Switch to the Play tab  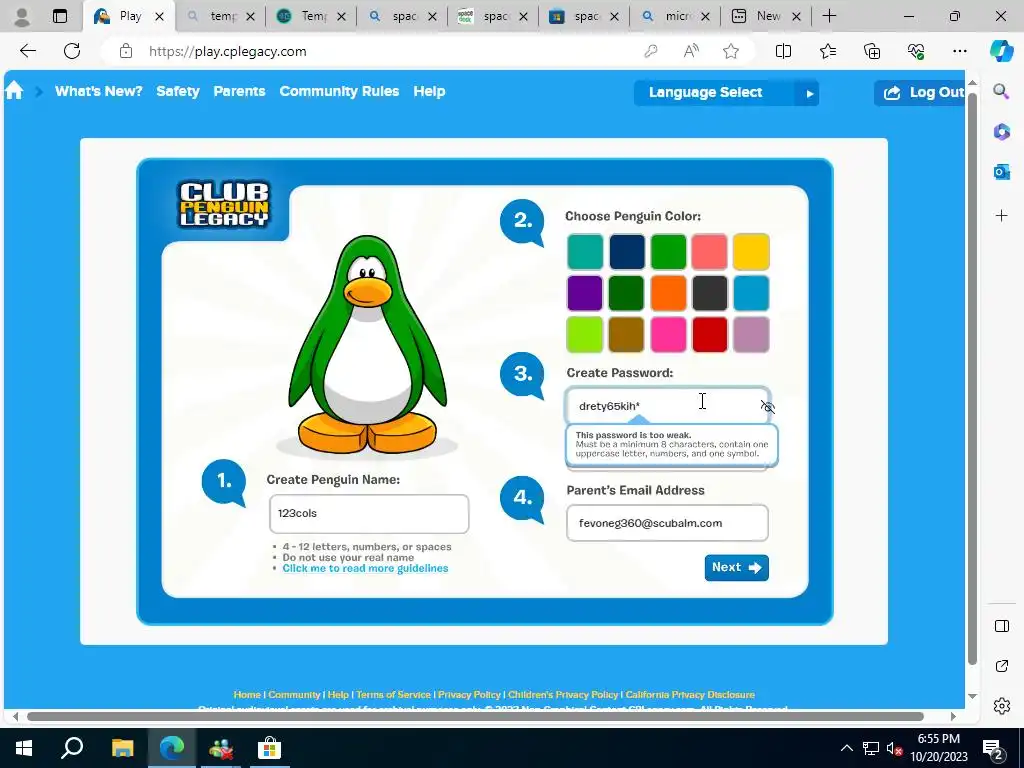[x=129, y=16]
